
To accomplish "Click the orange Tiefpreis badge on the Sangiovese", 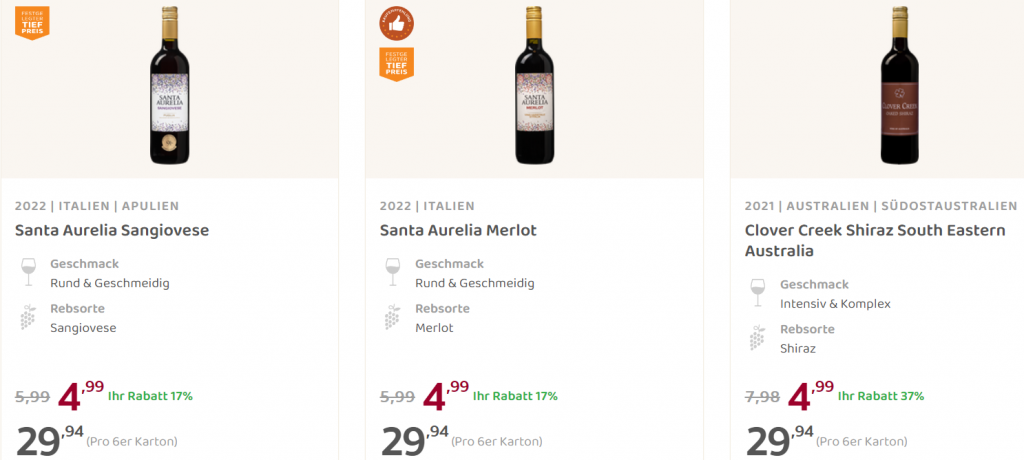I will (32, 20).
